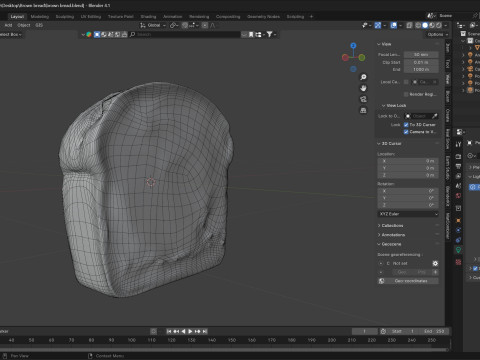Screen dimensions: 480x360
Task: Click the Scene name field in top bar
Action: tap(452, 16)
